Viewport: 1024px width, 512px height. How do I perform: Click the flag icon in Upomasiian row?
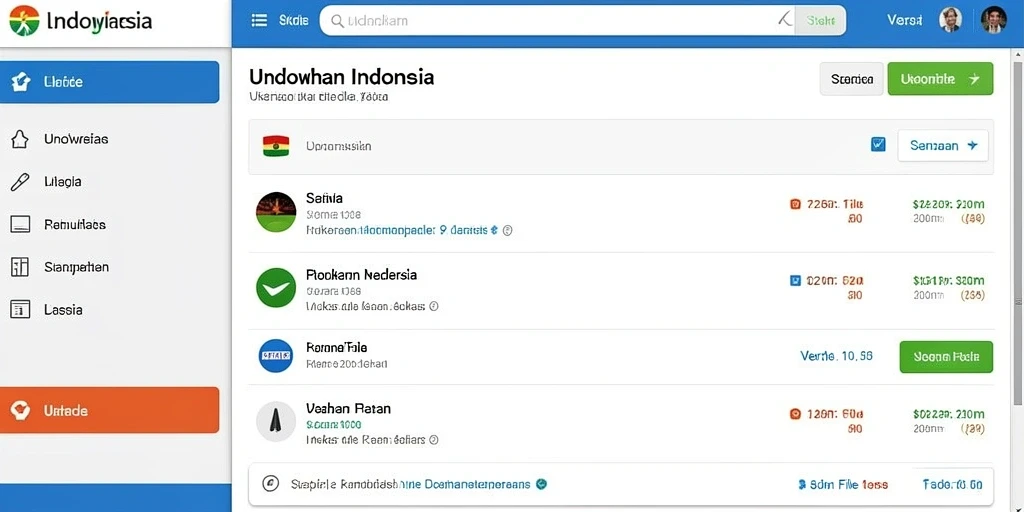[x=276, y=146]
